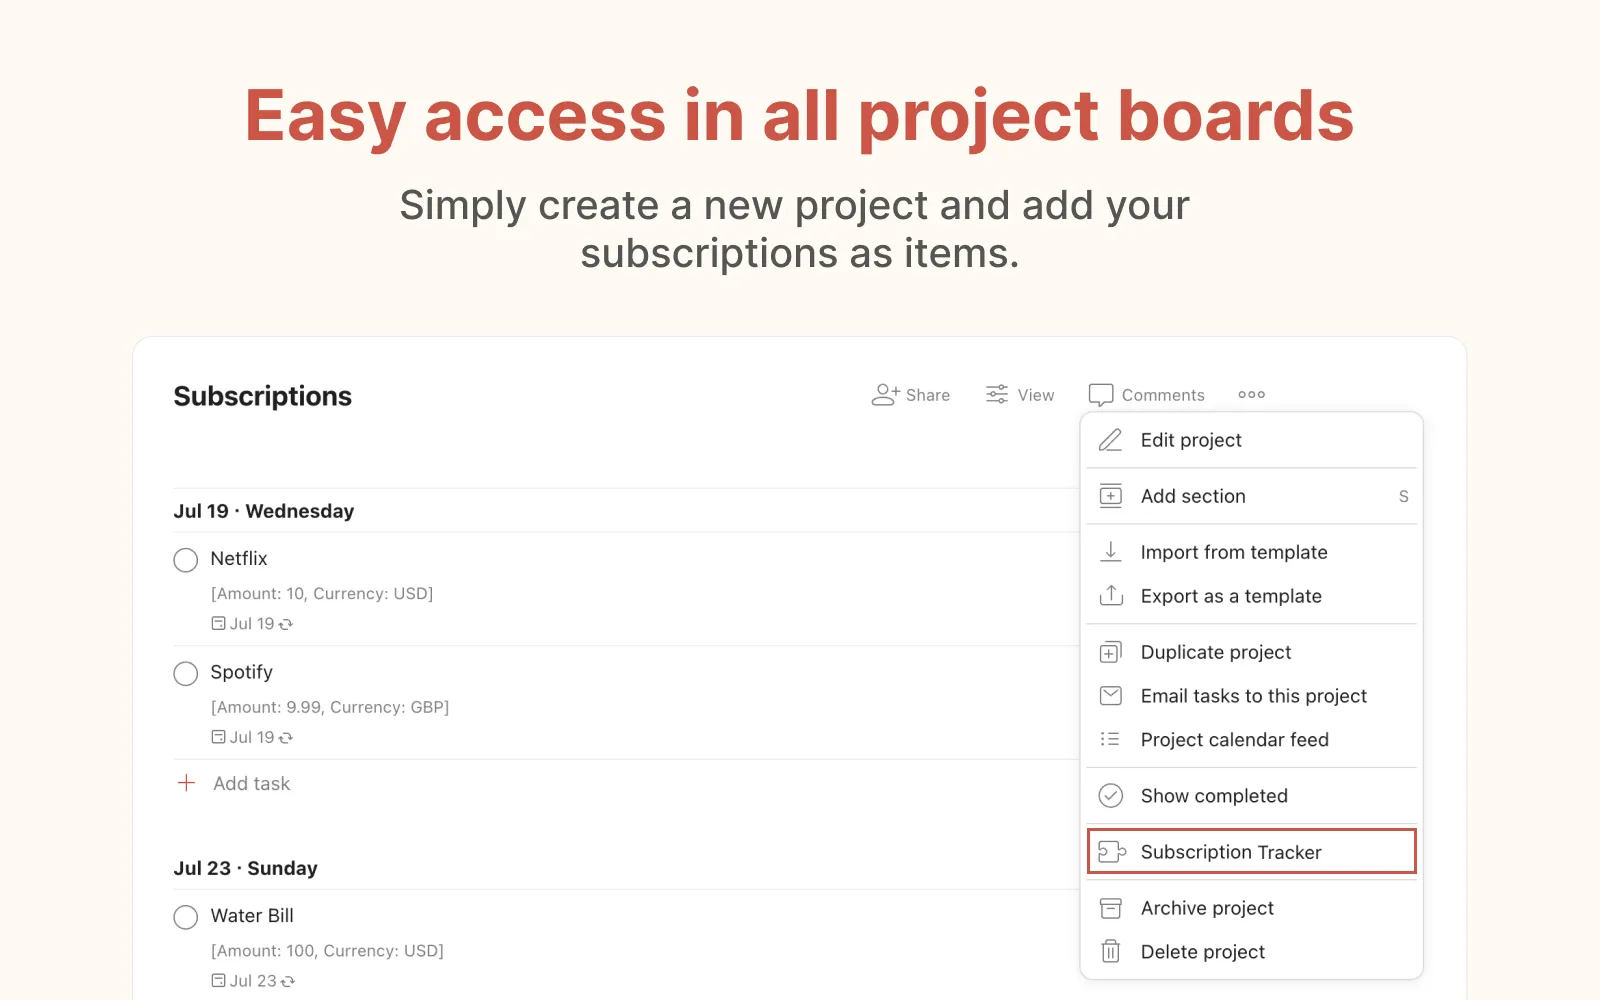Select Add section from the menu
The height and width of the screenshot is (1000, 1600).
1193,496
